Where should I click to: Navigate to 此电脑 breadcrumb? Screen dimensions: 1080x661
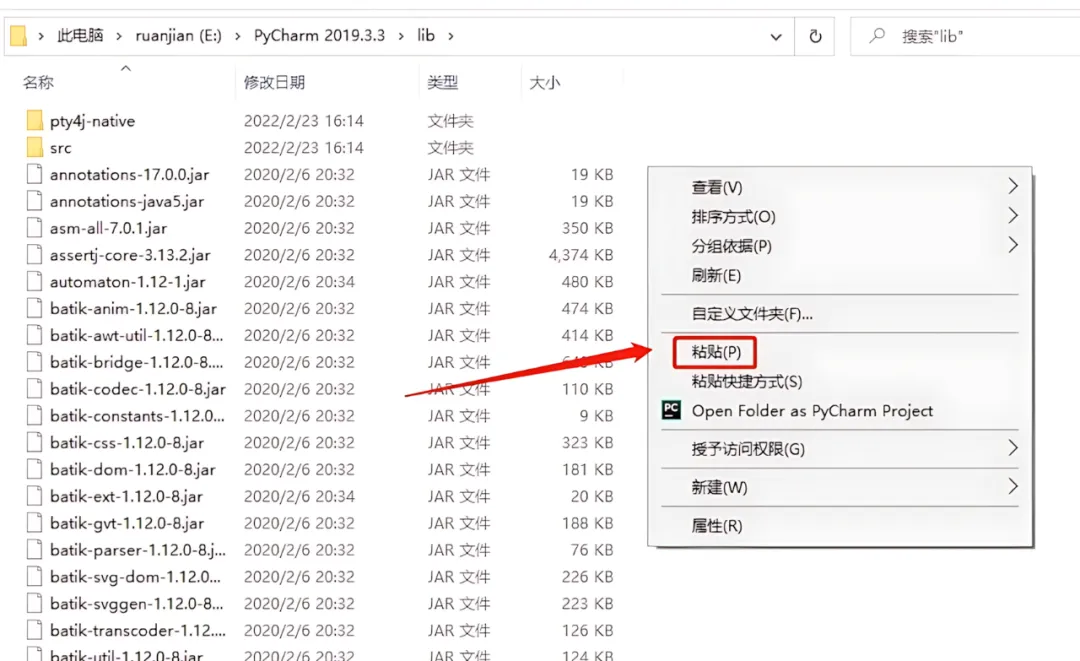[80, 35]
